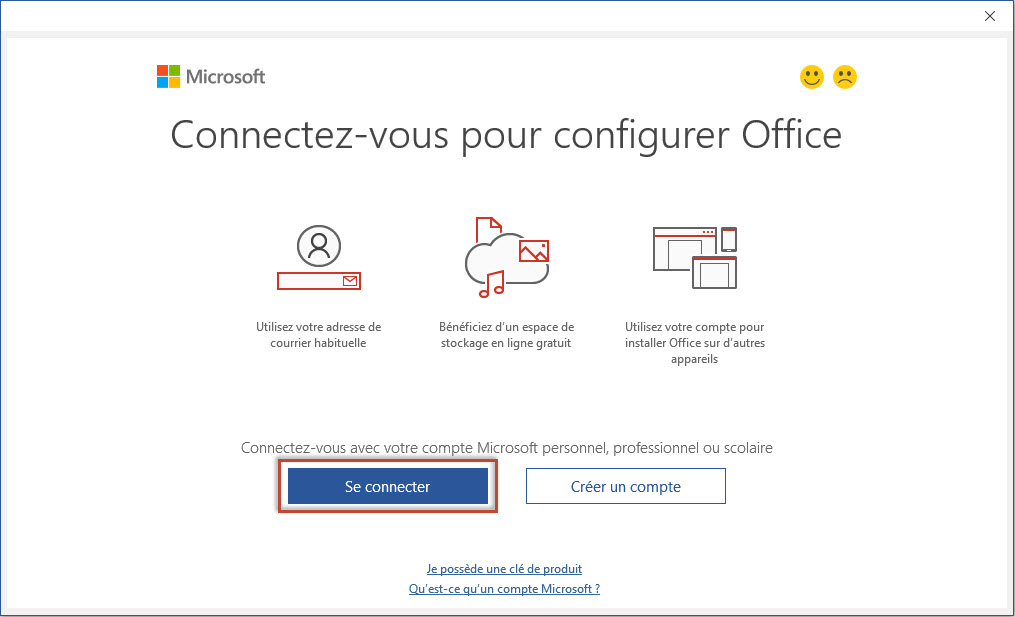Click the red music note icon
Image resolution: width=1015 pixels, height=617 pixels.
pos(492,284)
